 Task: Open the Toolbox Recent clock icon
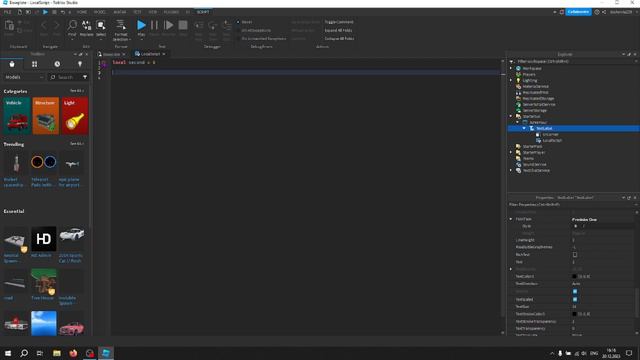click(x=57, y=64)
